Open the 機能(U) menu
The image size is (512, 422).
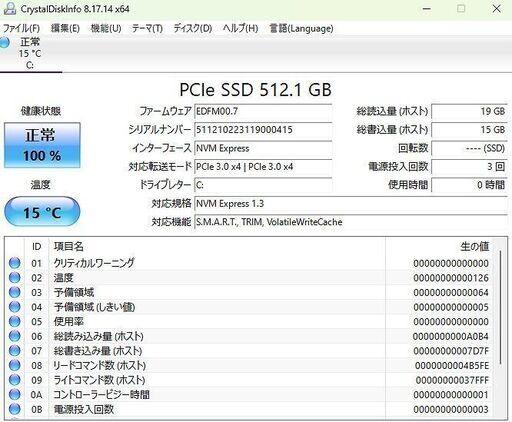(x=106, y=28)
